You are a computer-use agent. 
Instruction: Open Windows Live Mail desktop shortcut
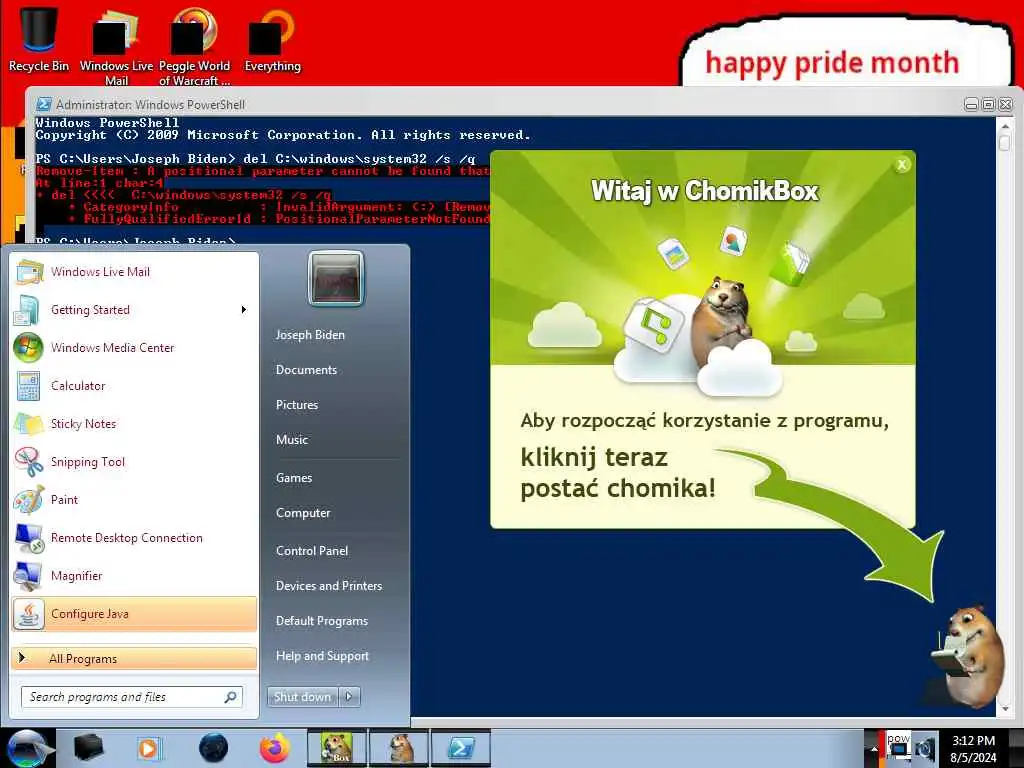pos(116,46)
